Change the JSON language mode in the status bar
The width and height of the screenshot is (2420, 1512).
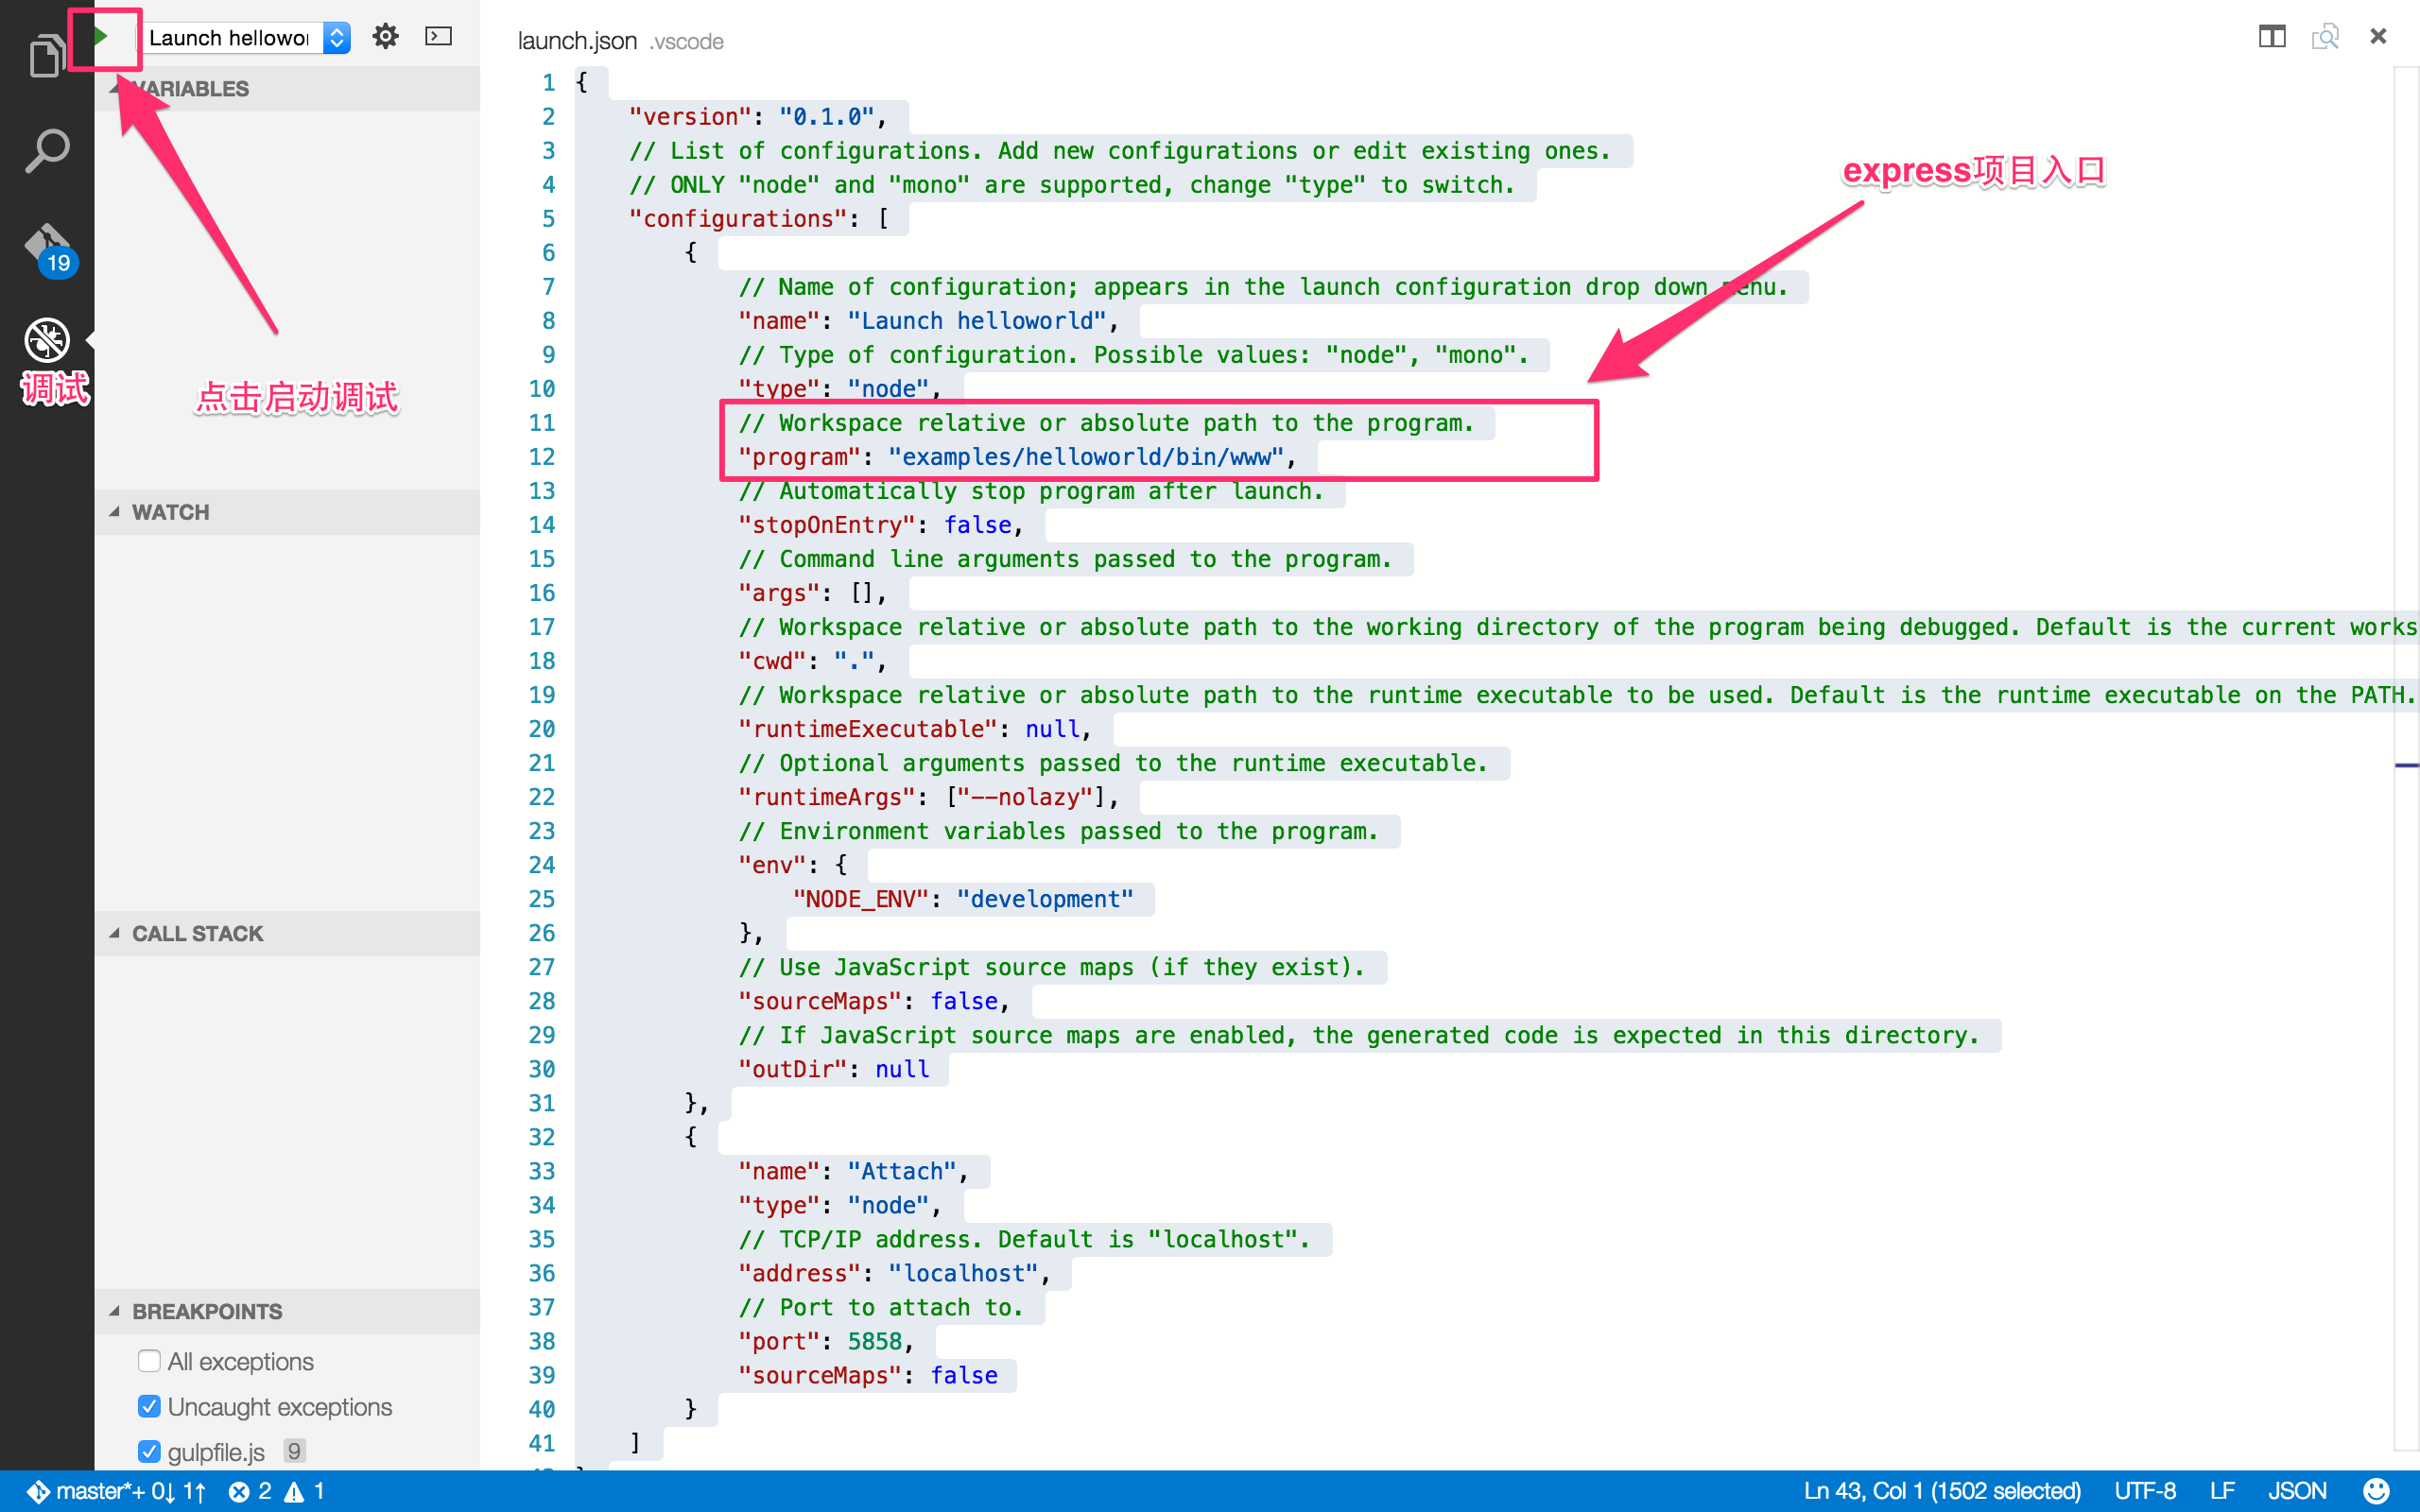(2296, 1491)
